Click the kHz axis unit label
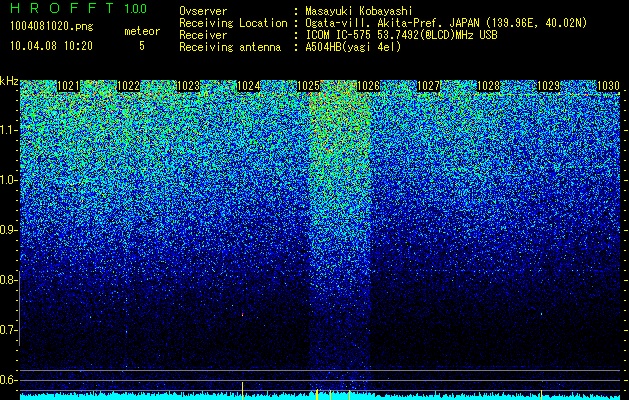Screen dimensions: 629x400 click(x=9, y=81)
